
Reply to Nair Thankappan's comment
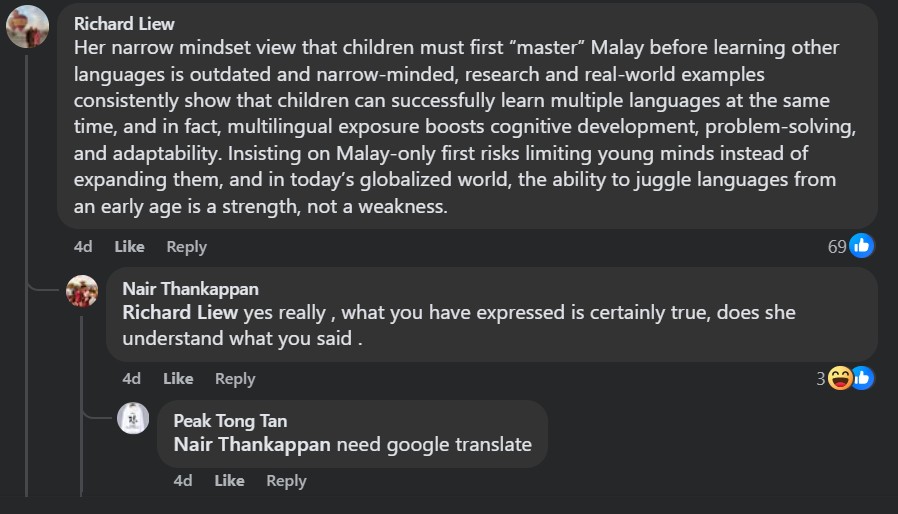pos(235,379)
